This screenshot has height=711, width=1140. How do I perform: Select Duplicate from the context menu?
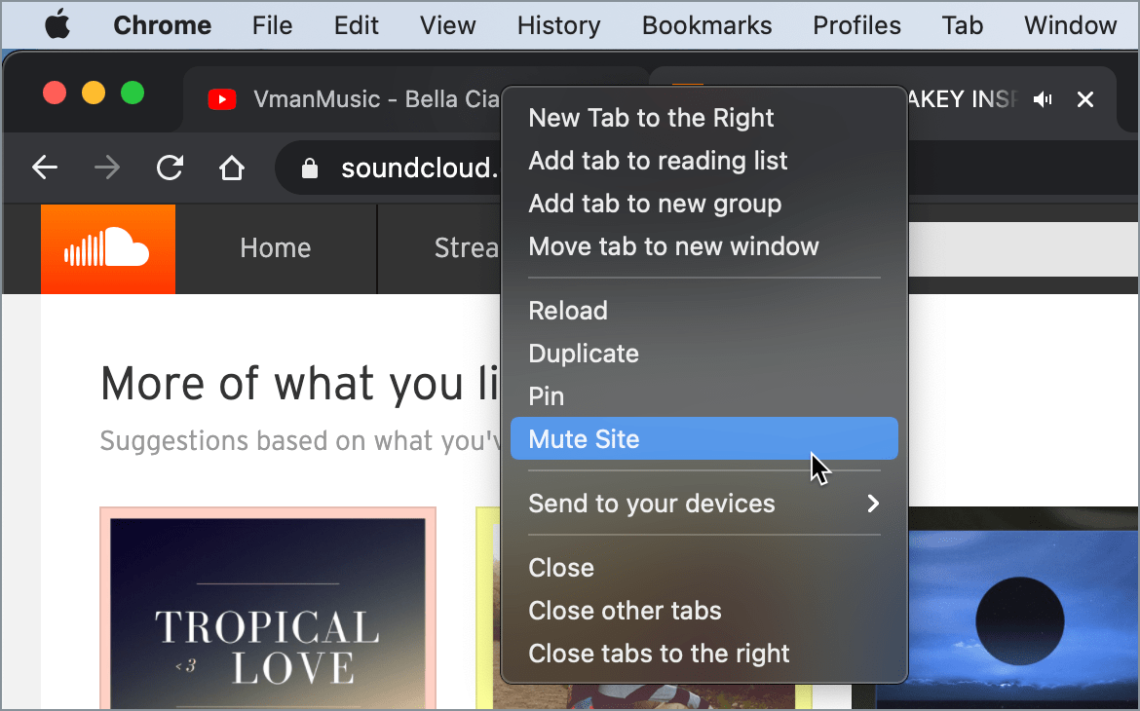click(583, 353)
